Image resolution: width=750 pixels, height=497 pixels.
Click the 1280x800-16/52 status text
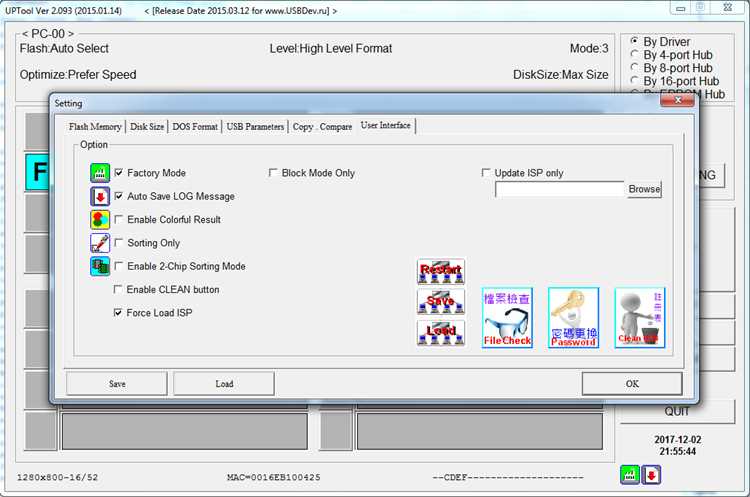tap(57, 477)
